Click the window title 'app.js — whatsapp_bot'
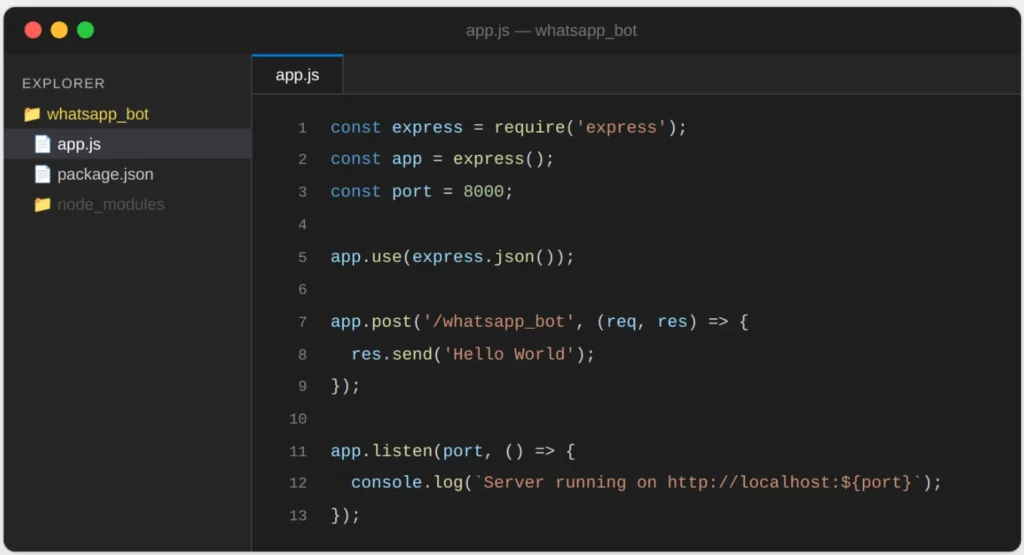Image resolution: width=1024 pixels, height=555 pixels. (551, 31)
